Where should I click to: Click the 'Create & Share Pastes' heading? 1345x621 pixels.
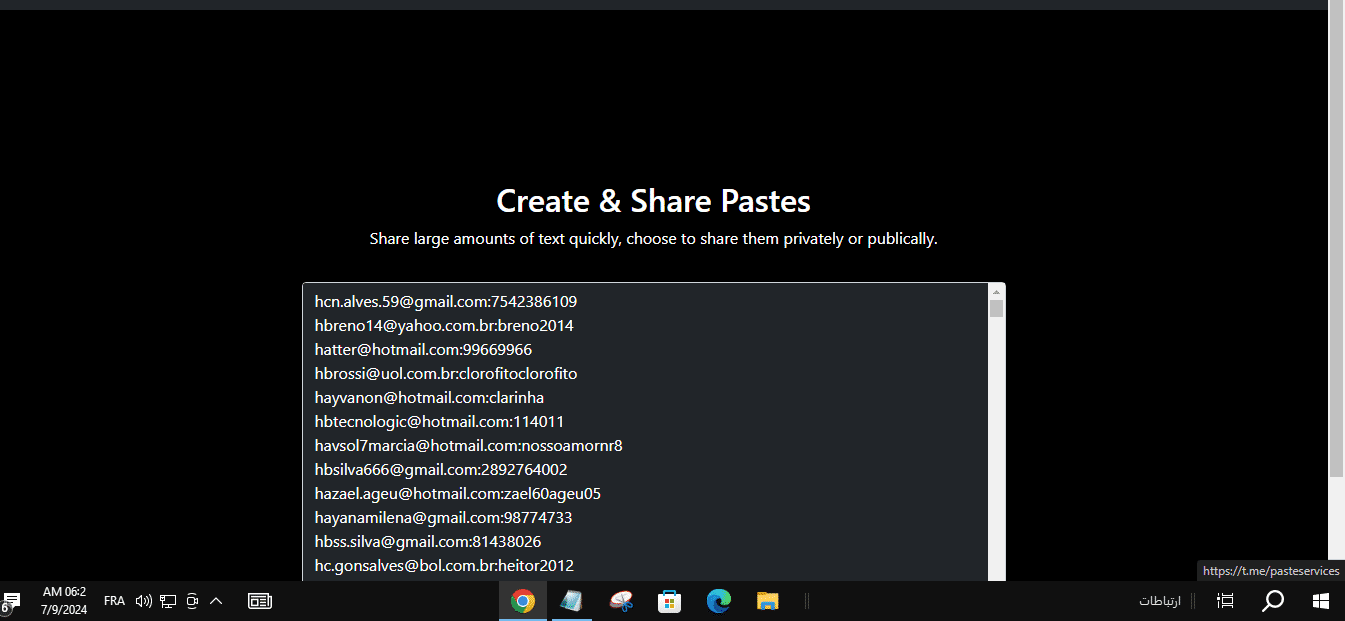click(x=653, y=201)
